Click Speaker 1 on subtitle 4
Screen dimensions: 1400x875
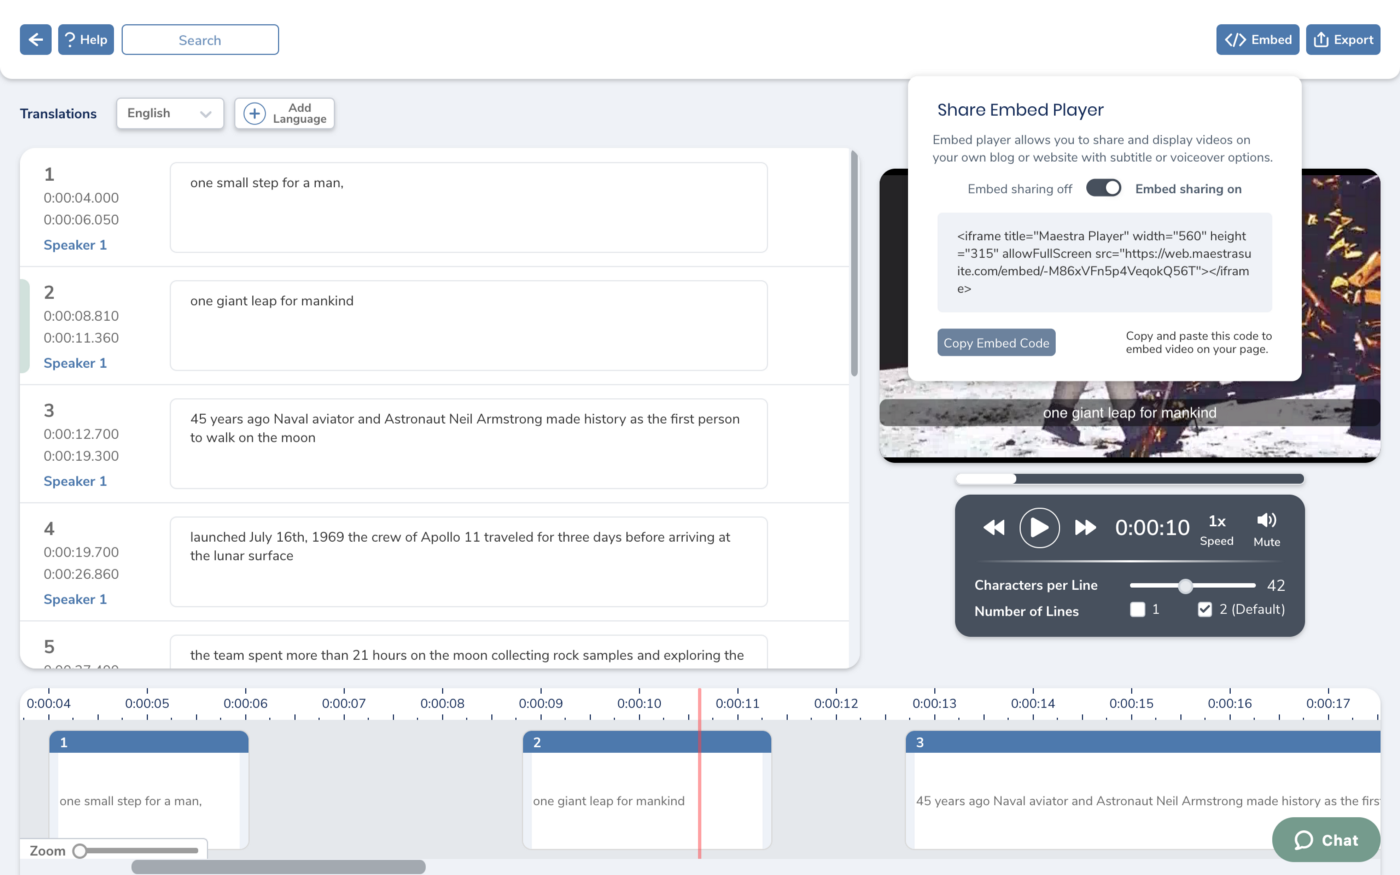click(75, 599)
